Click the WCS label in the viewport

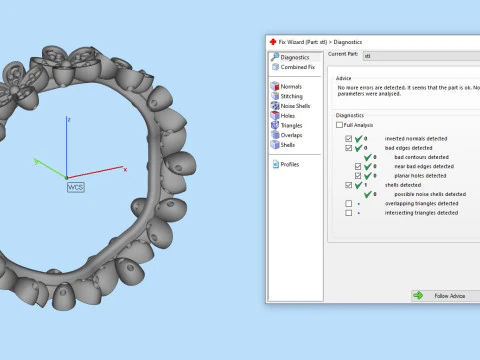tap(76, 187)
